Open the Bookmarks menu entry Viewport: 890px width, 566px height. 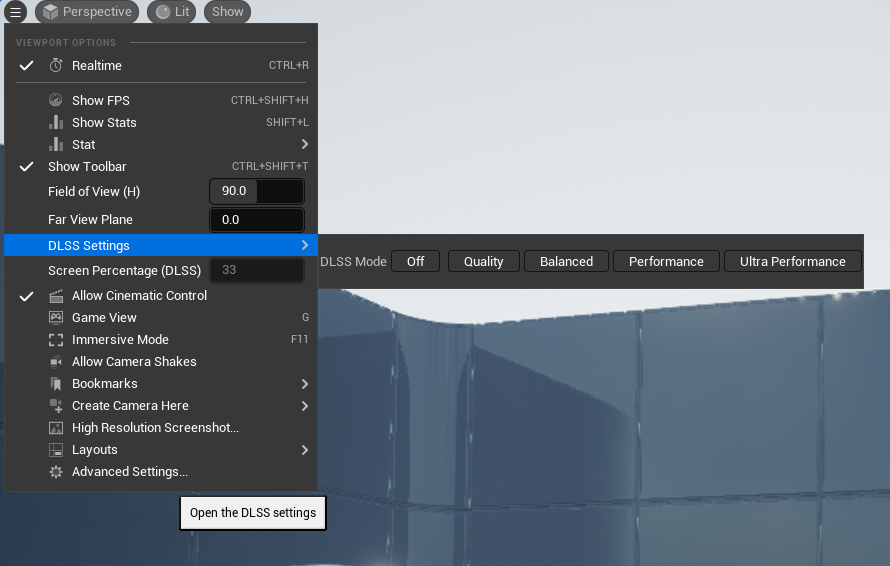[161, 384]
